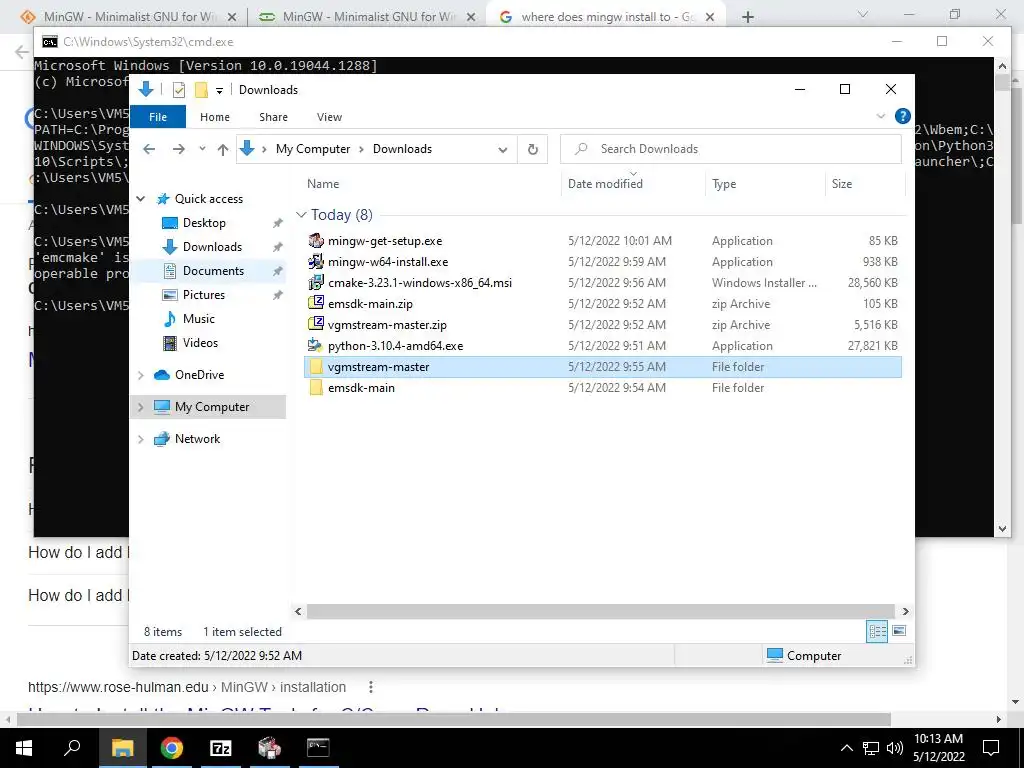1024x768 pixels.
Task: Open the volume control in system tray
Action: coord(895,748)
